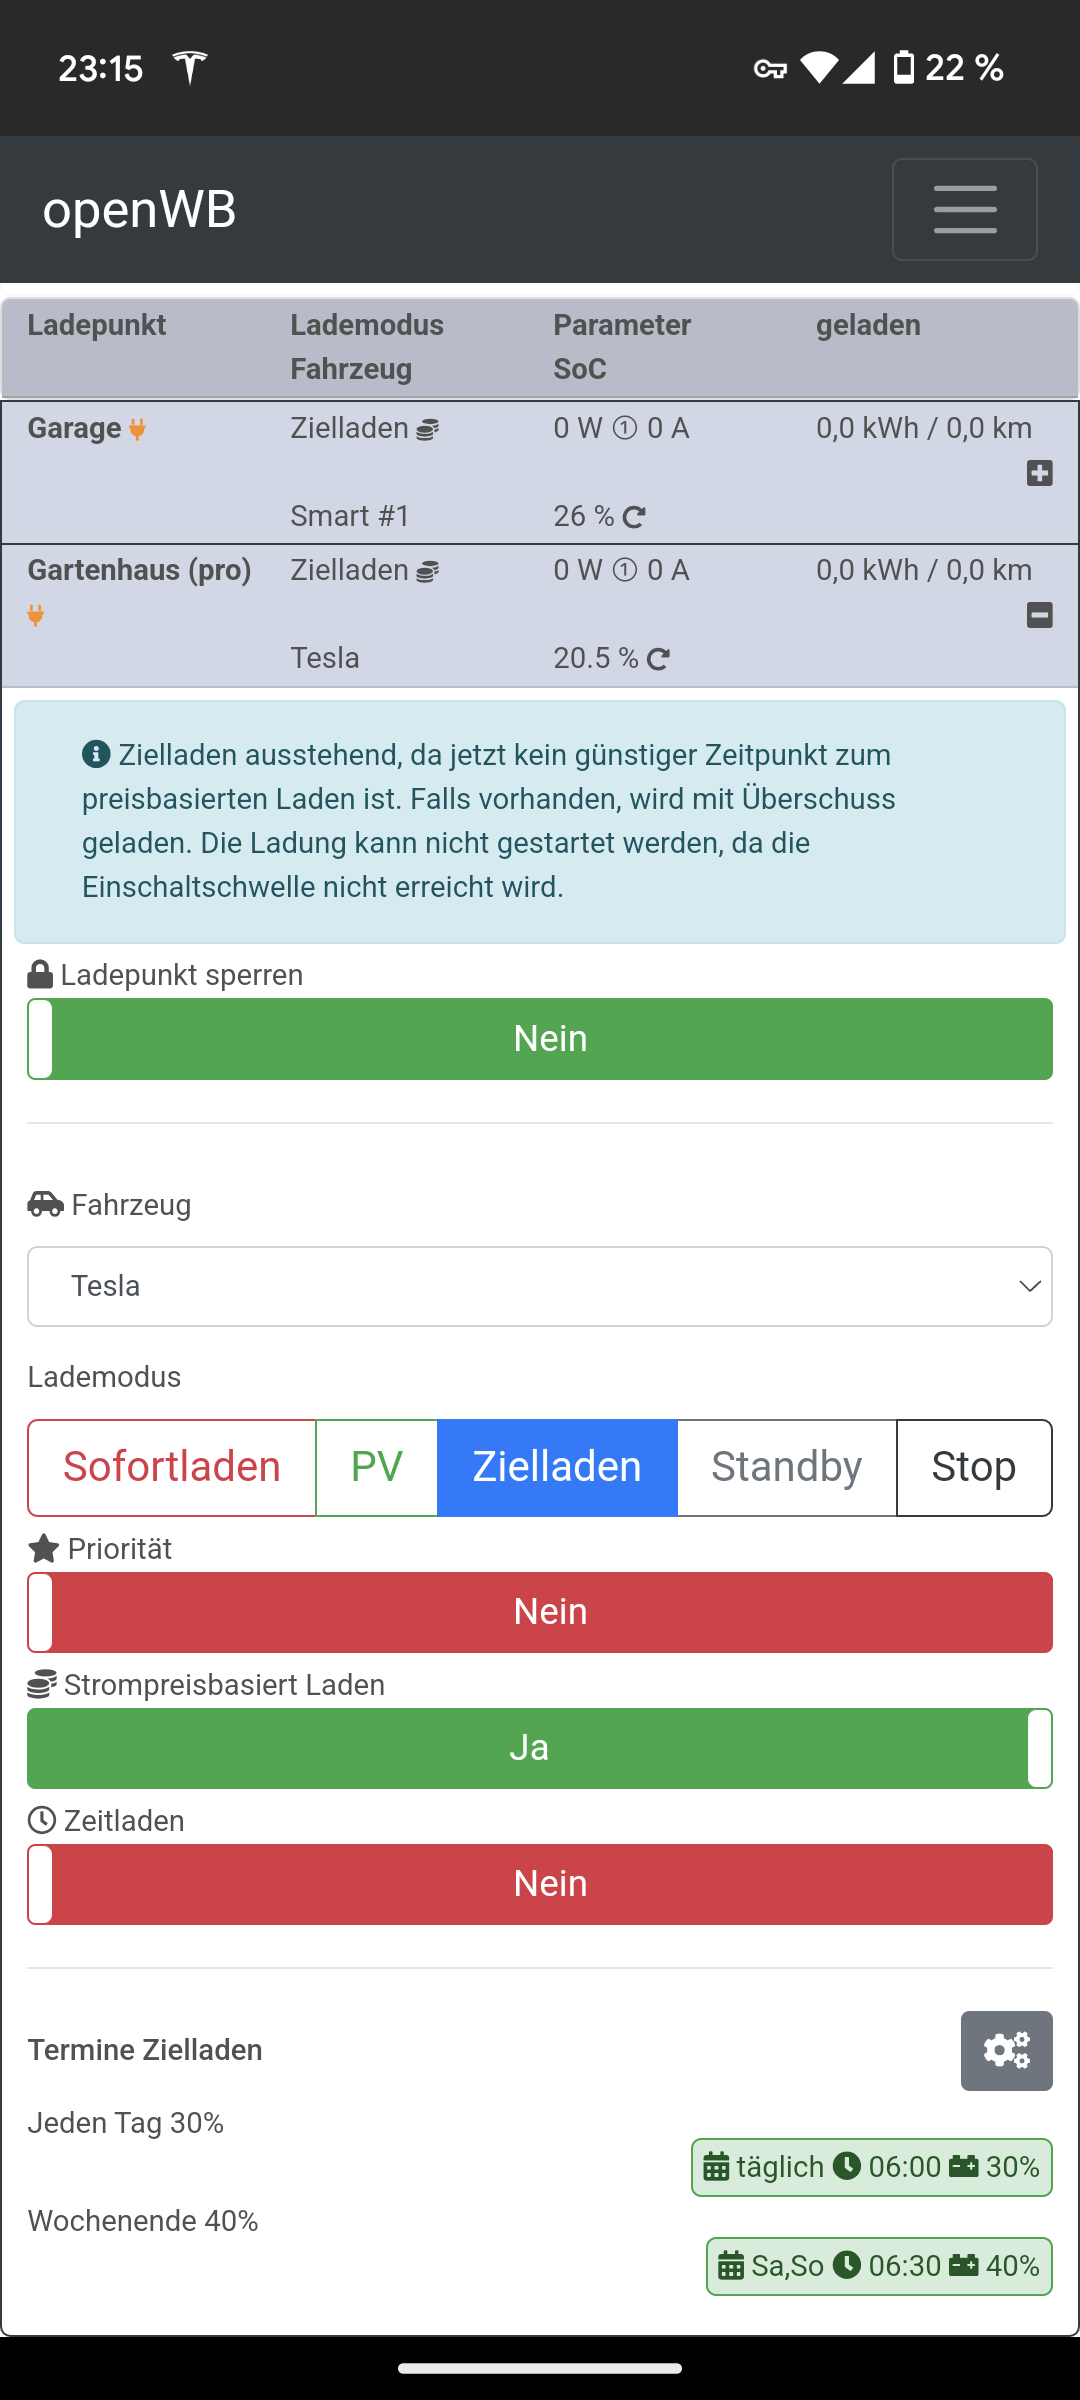Refresh the Tesla SoC value
This screenshot has height=2400, width=1080.
[658, 659]
